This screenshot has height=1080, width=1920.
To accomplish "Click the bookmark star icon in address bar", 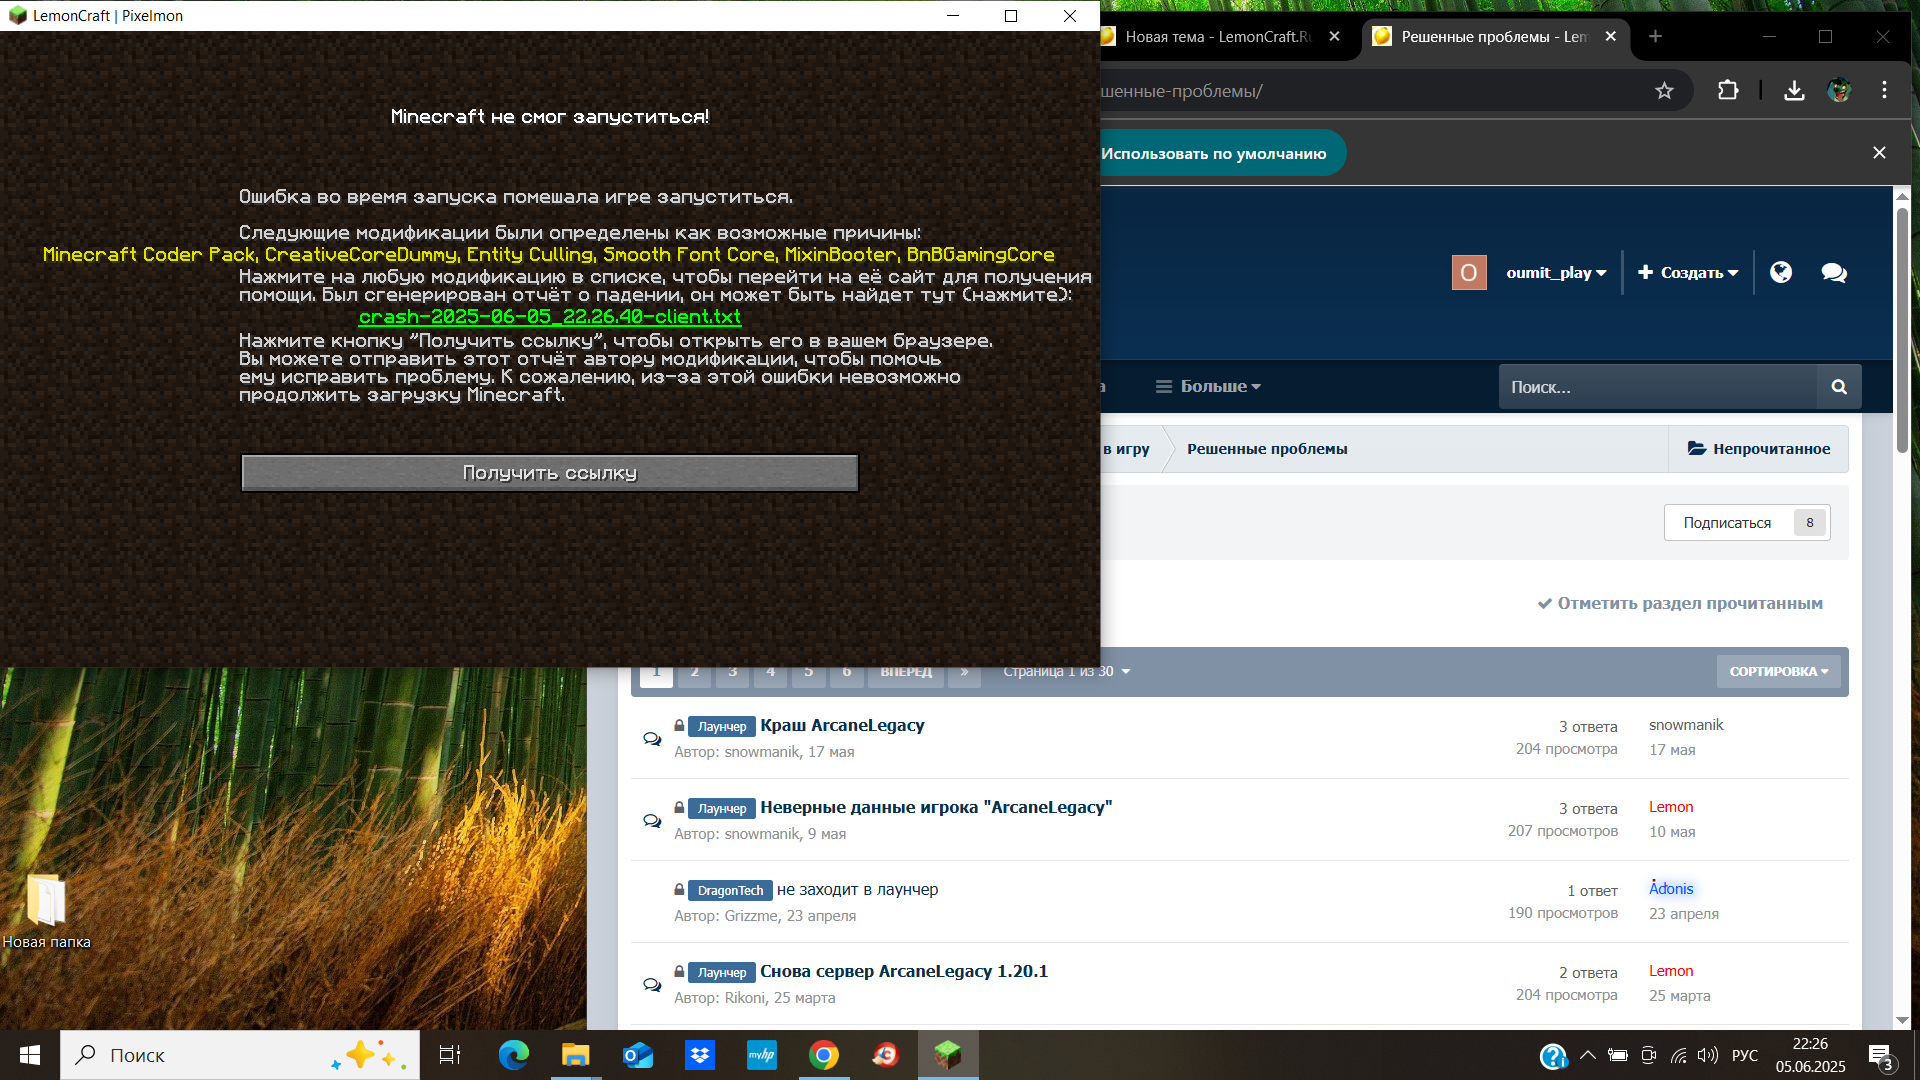I will (x=1664, y=91).
